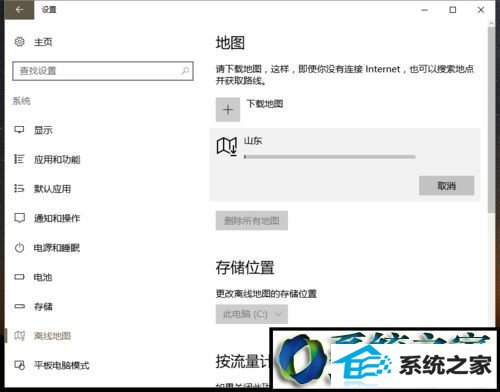Click the vertical scrollbar of settings page

pos(491,120)
